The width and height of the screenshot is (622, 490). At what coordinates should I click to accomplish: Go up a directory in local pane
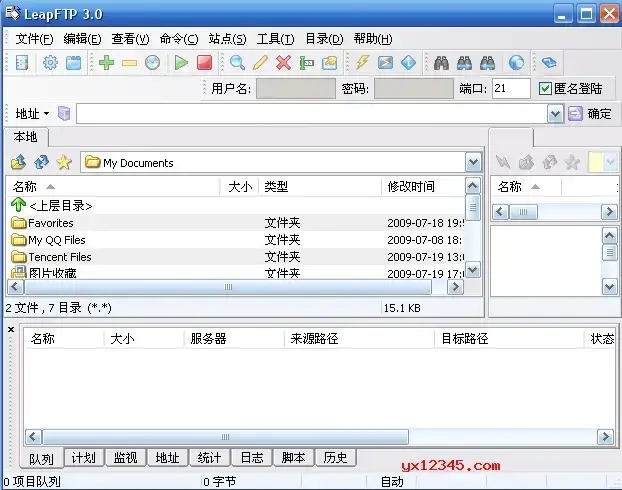point(18,162)
